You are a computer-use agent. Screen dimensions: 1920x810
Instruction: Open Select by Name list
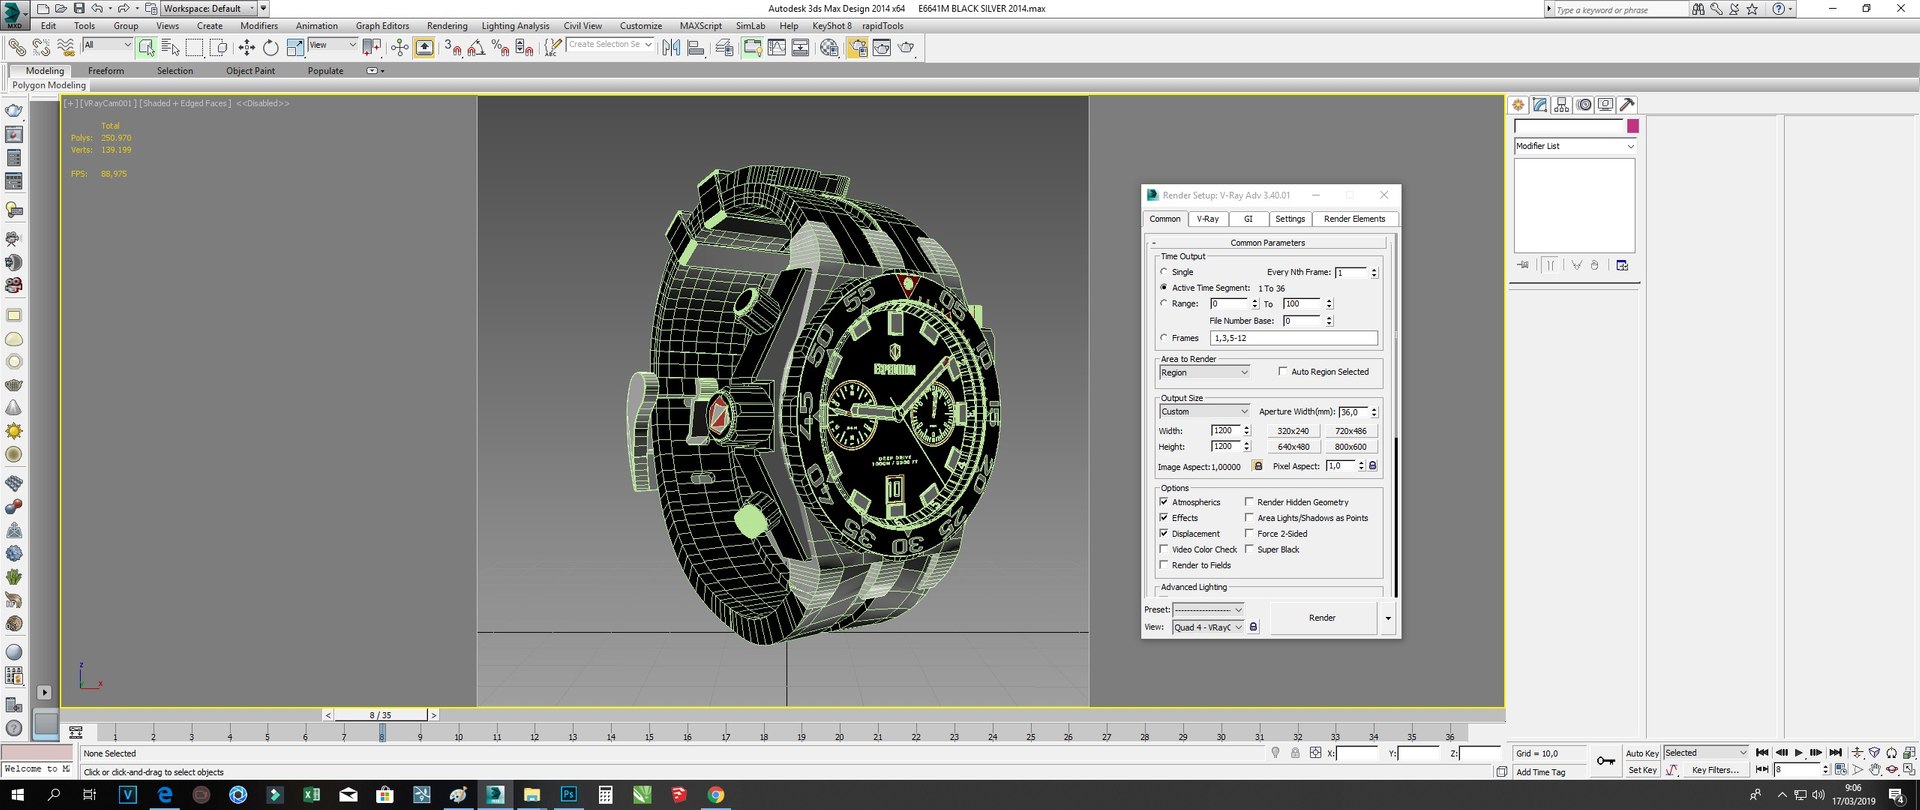[170, 47]
